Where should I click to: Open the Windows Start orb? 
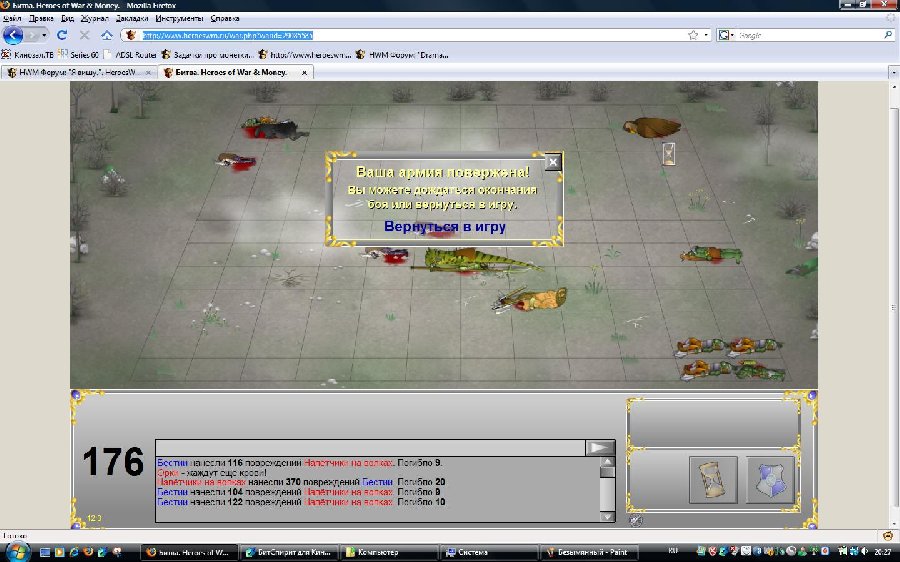point(16,551)
